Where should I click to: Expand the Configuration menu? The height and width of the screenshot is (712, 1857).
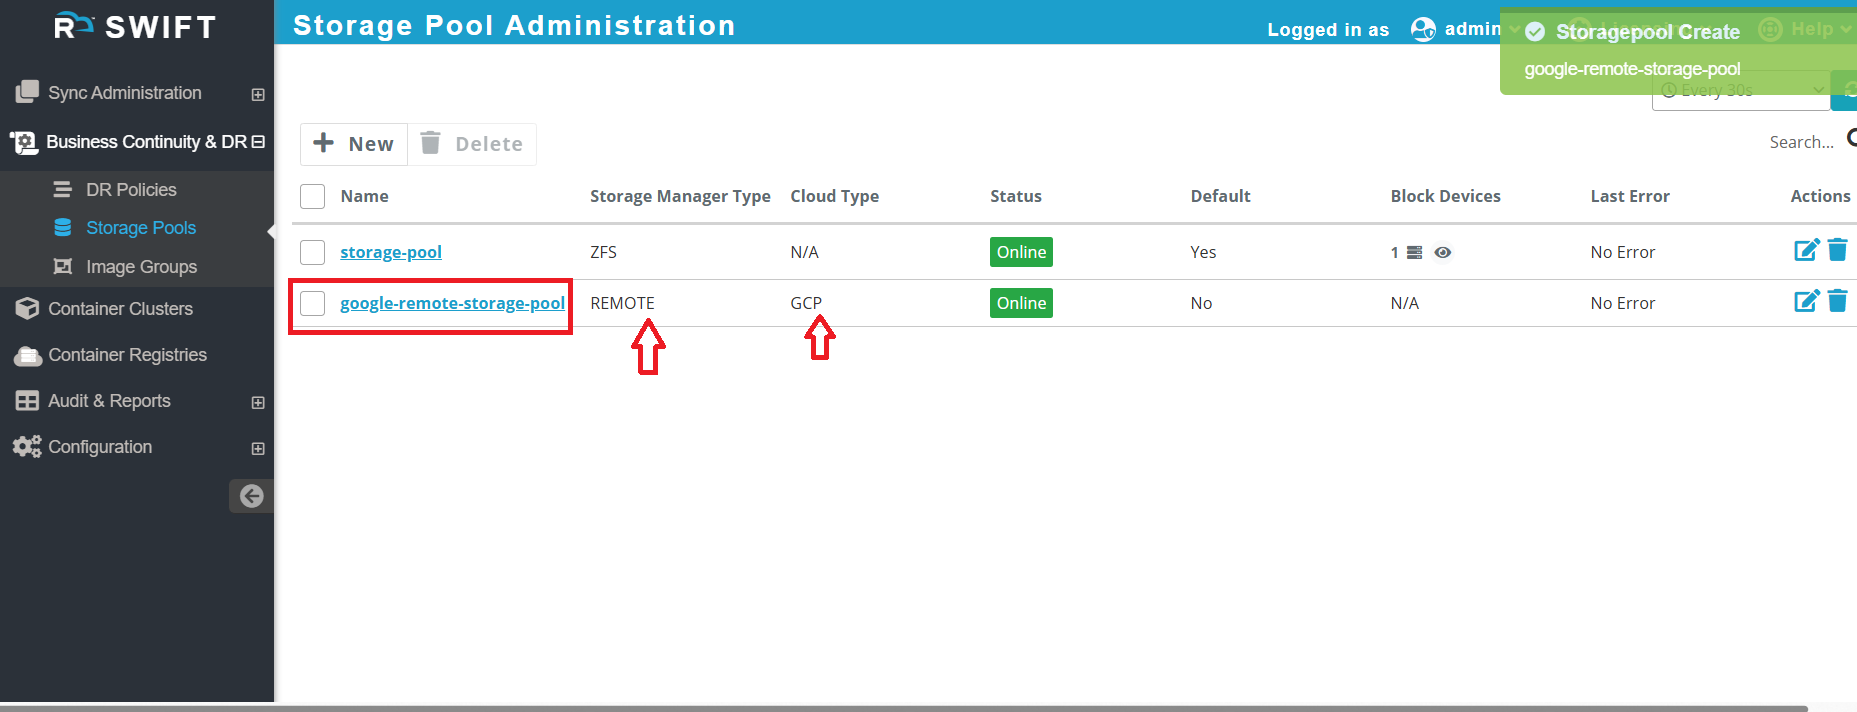(258, 448)
